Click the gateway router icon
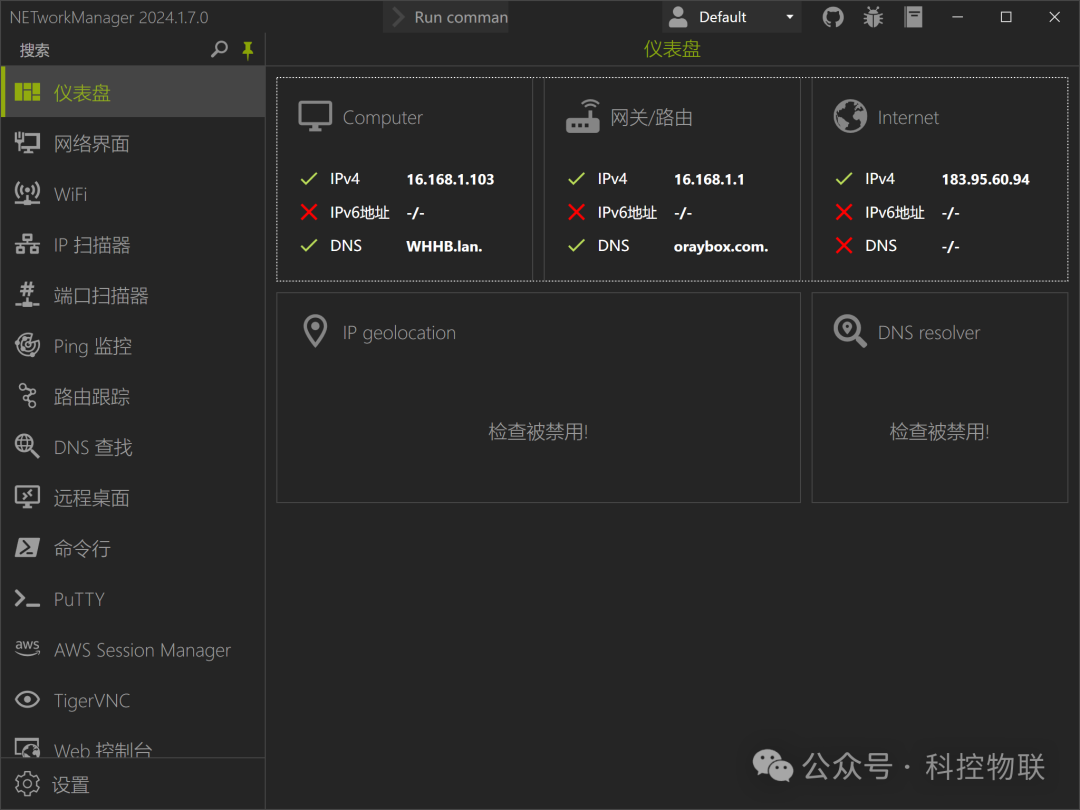 [583, 116]
